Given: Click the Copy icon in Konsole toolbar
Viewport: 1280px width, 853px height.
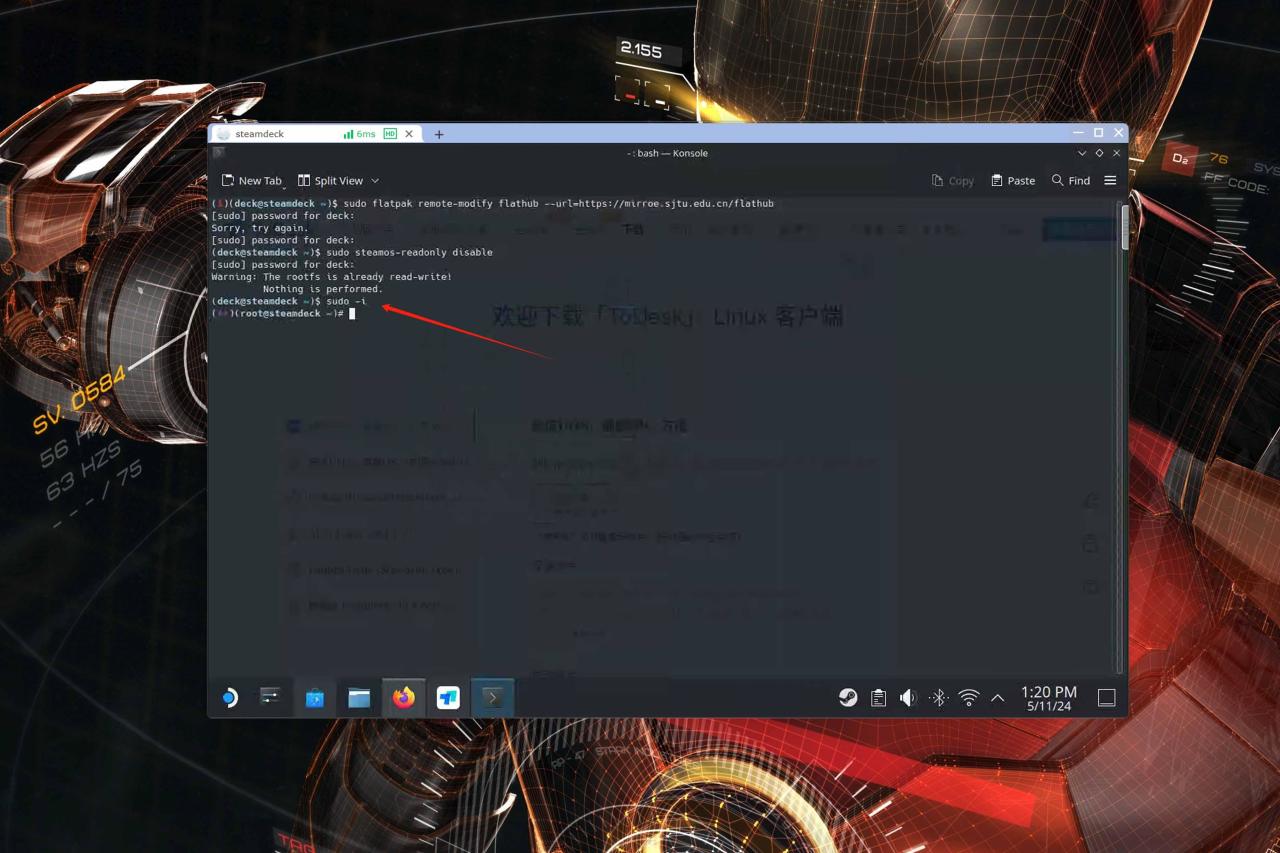Looking at the screenshot, I should click(x=952, y=180).
